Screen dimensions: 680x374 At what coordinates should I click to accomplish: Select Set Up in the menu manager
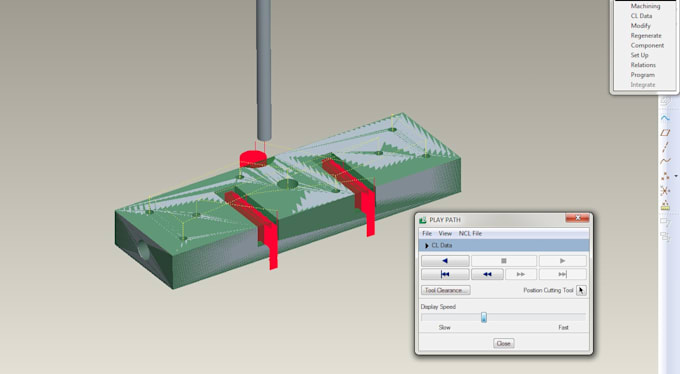(x=639, y=55)
